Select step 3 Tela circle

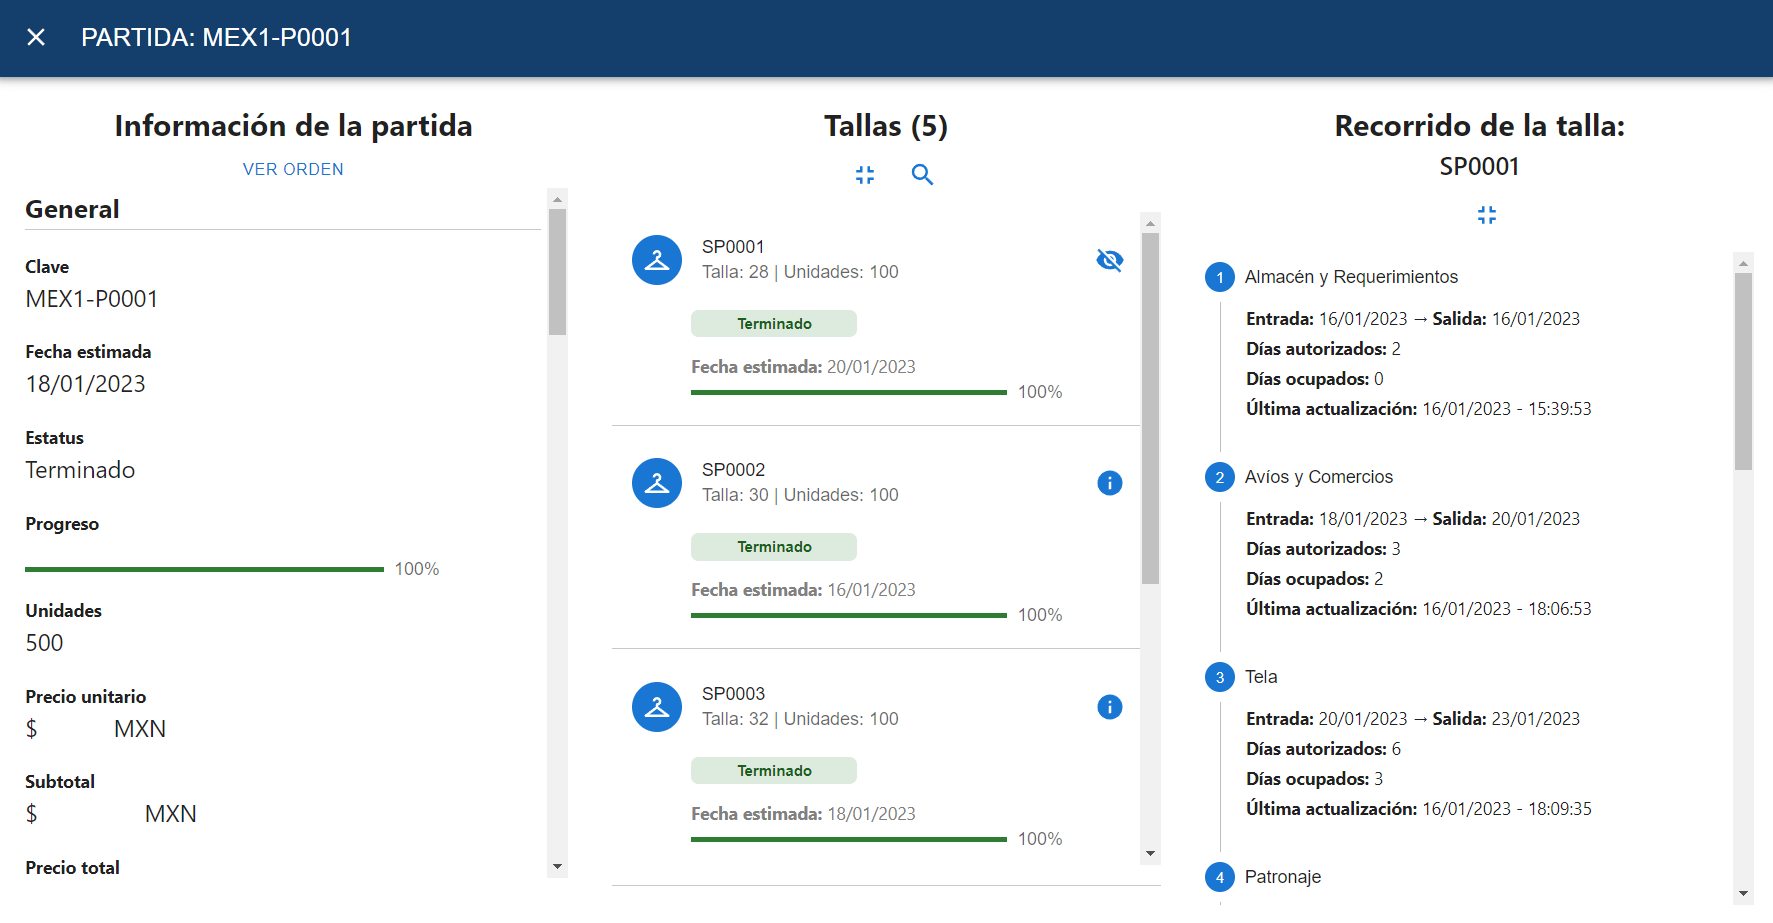[x=1219, y=677]
